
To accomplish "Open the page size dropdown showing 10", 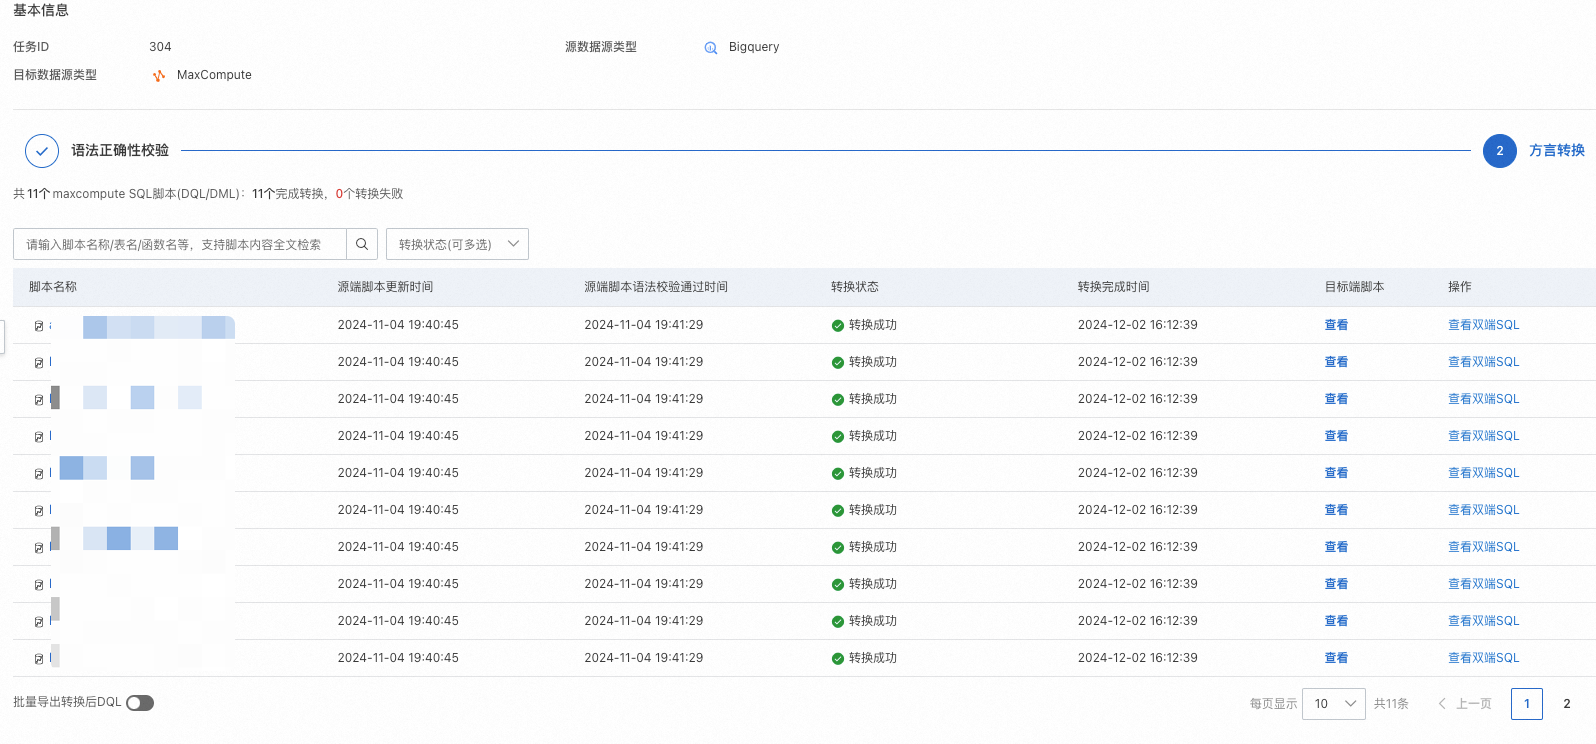I will [x=1334, y=704].
